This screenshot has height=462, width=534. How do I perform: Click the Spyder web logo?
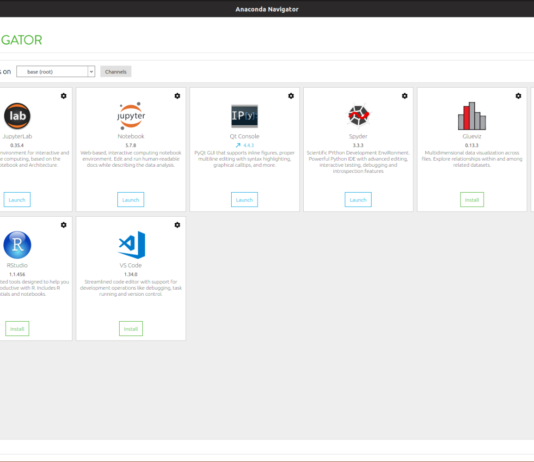pos(358,115)
